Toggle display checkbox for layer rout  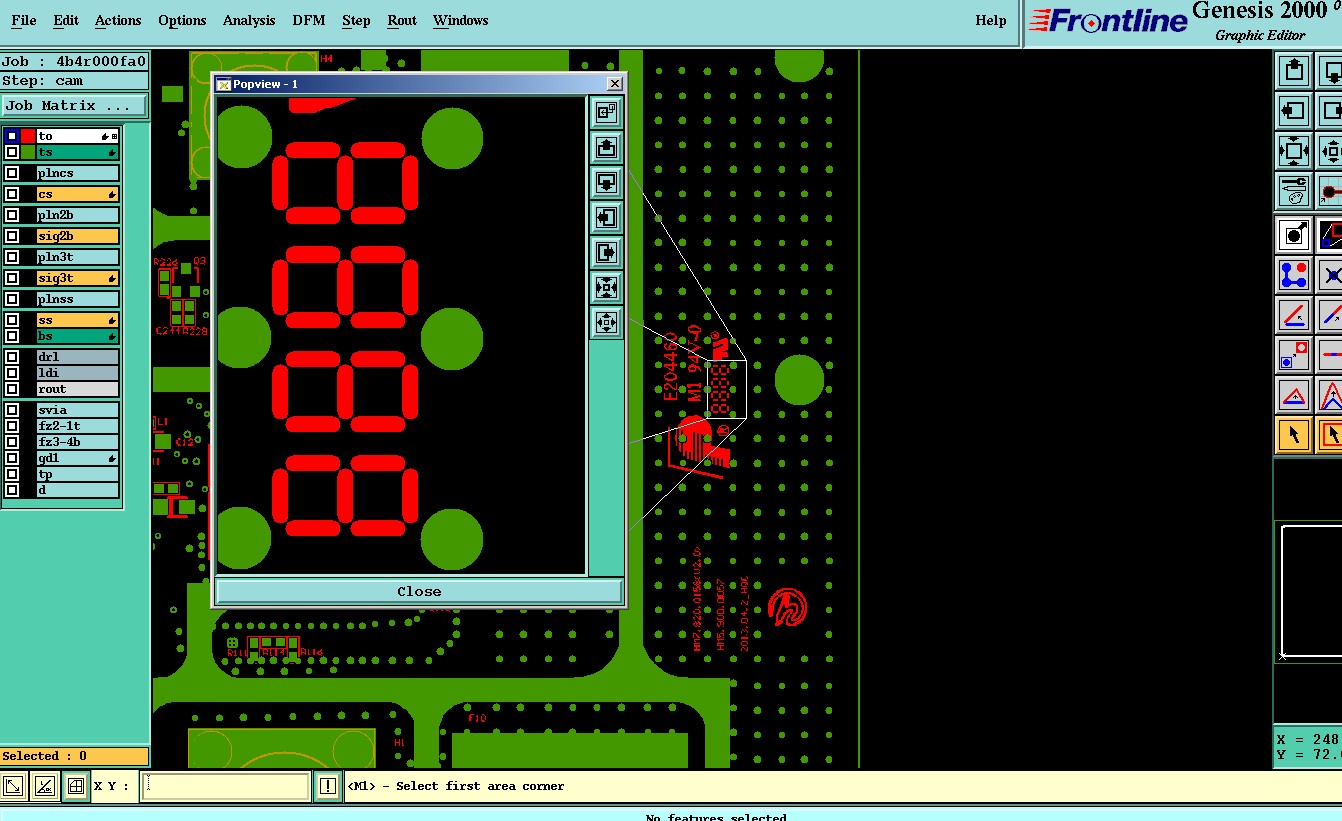[x=12, y=389]
